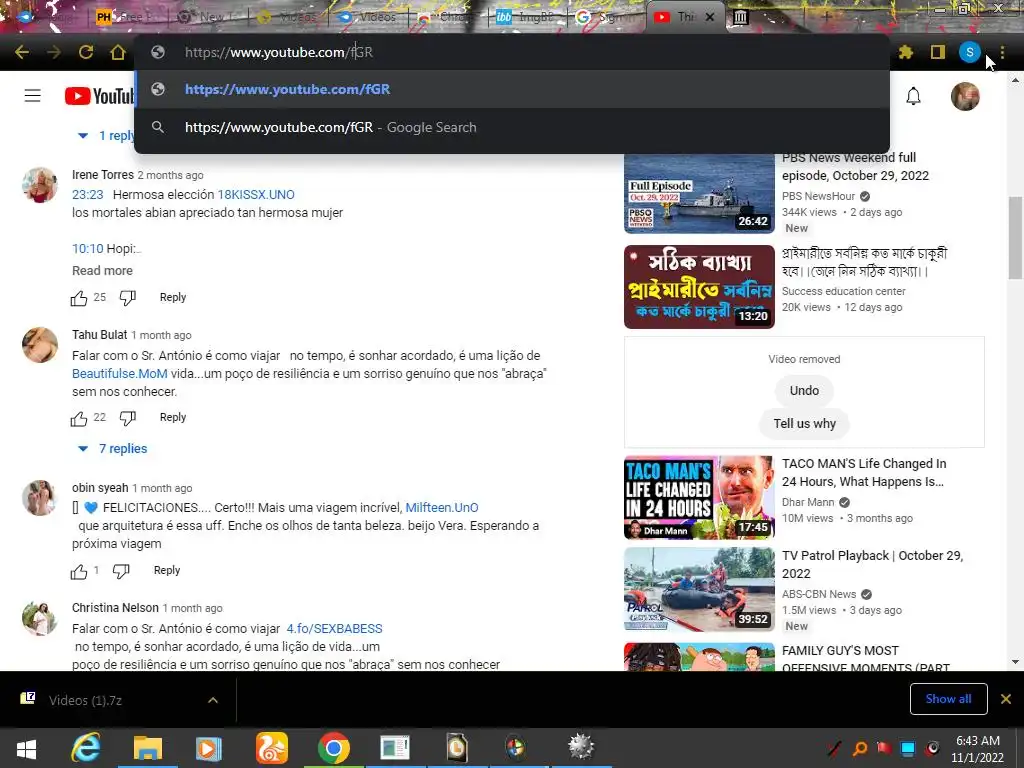
Task: Open the Chrome profile avatar 'S'
Action: (x=970, y=52)
